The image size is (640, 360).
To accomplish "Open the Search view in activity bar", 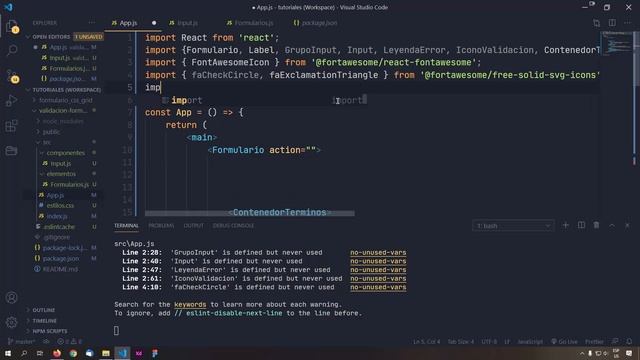I will coord(12,50).
